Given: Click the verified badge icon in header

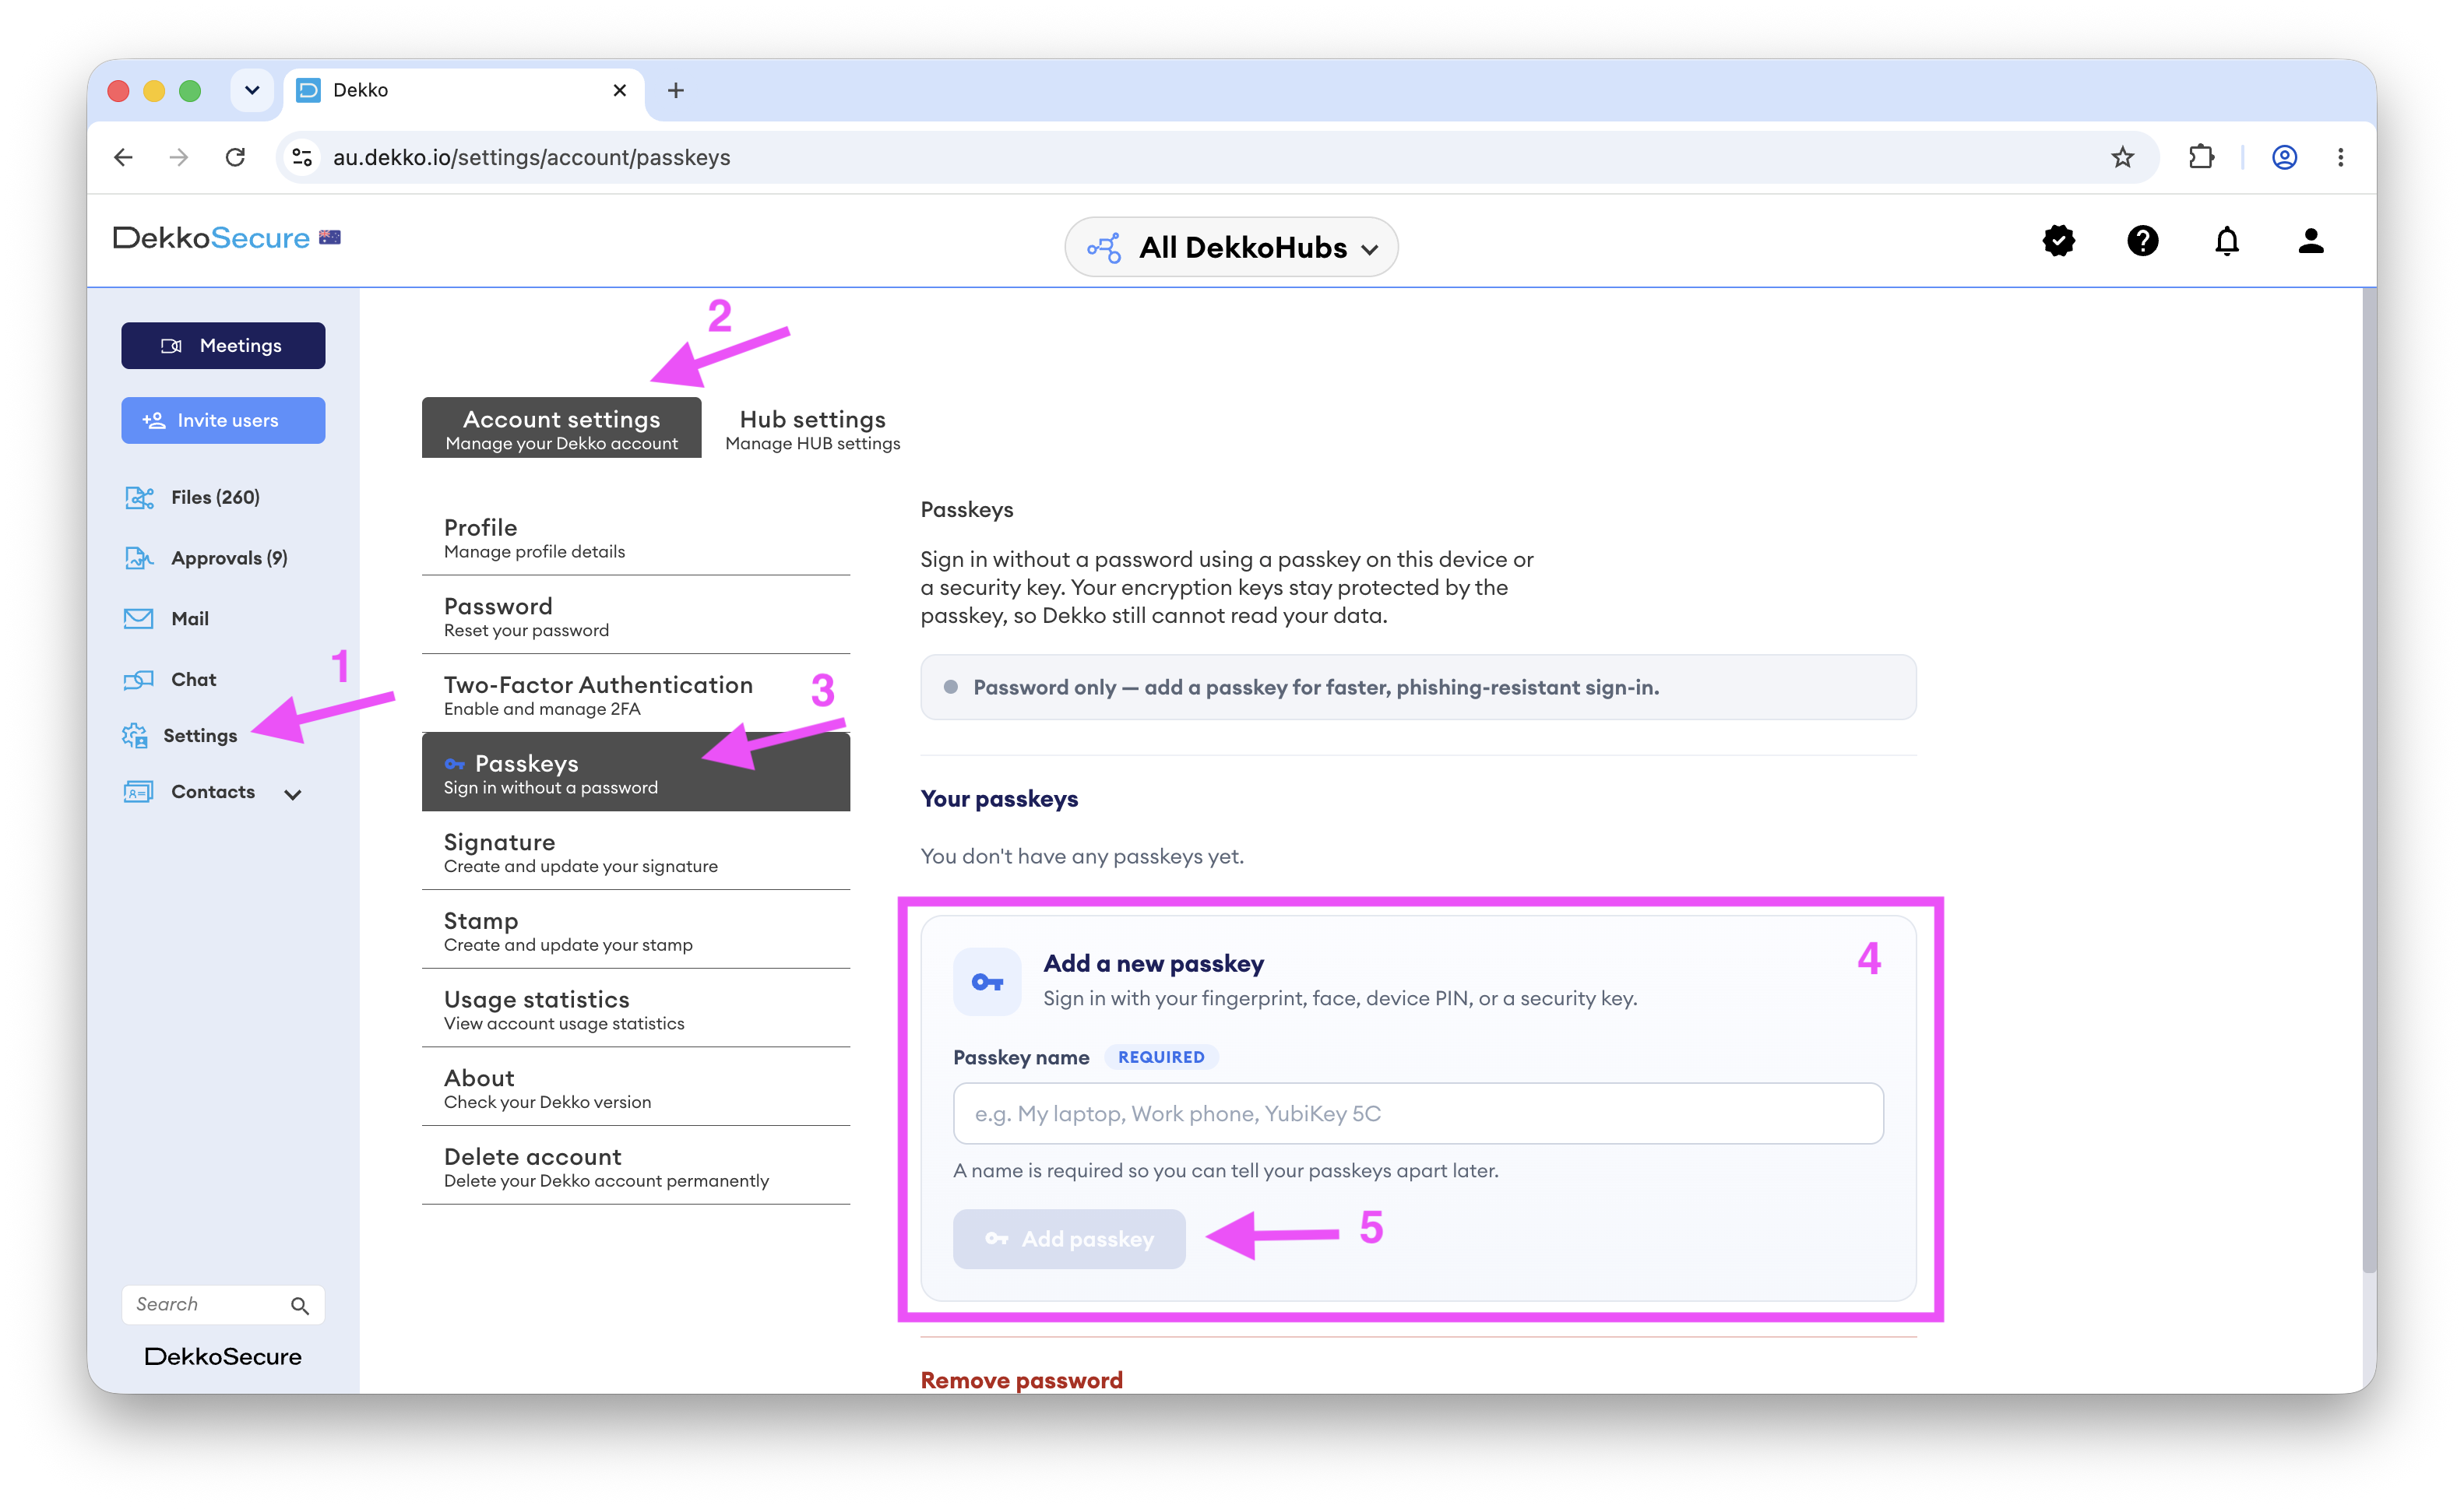Looking at the screenshot, I should (x=2058, y=241).
